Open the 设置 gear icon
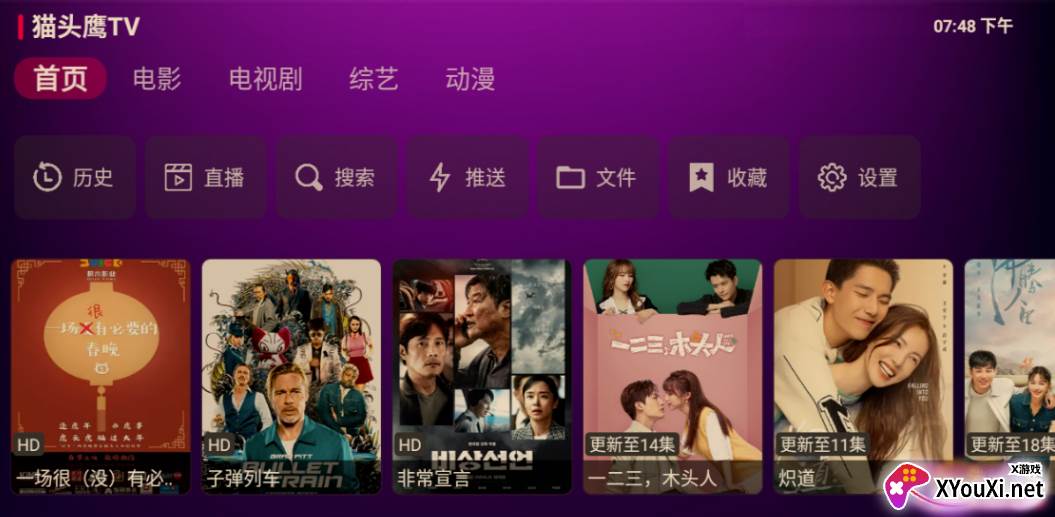Viewport: 1055px width, 517px height. click(x=832, y=178)
